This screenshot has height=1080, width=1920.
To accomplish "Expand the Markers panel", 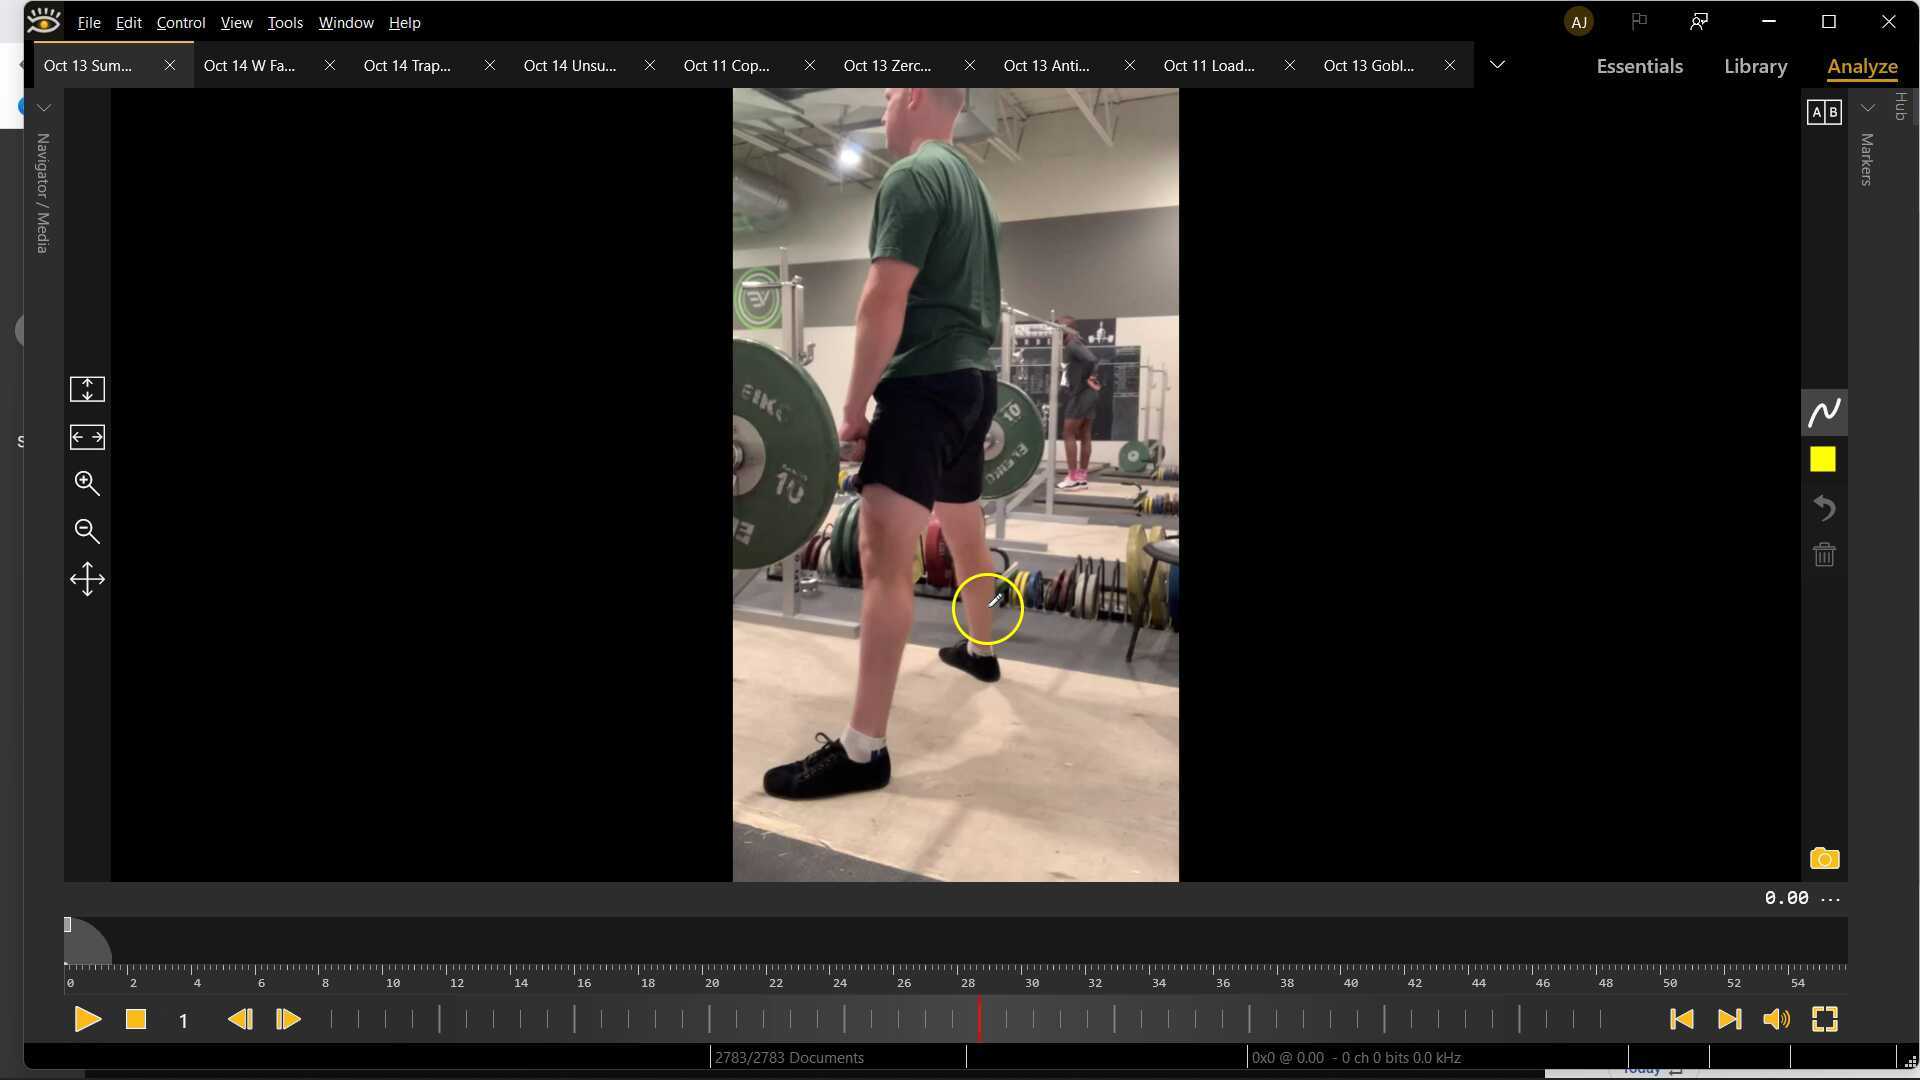I will coord(1868,108).
